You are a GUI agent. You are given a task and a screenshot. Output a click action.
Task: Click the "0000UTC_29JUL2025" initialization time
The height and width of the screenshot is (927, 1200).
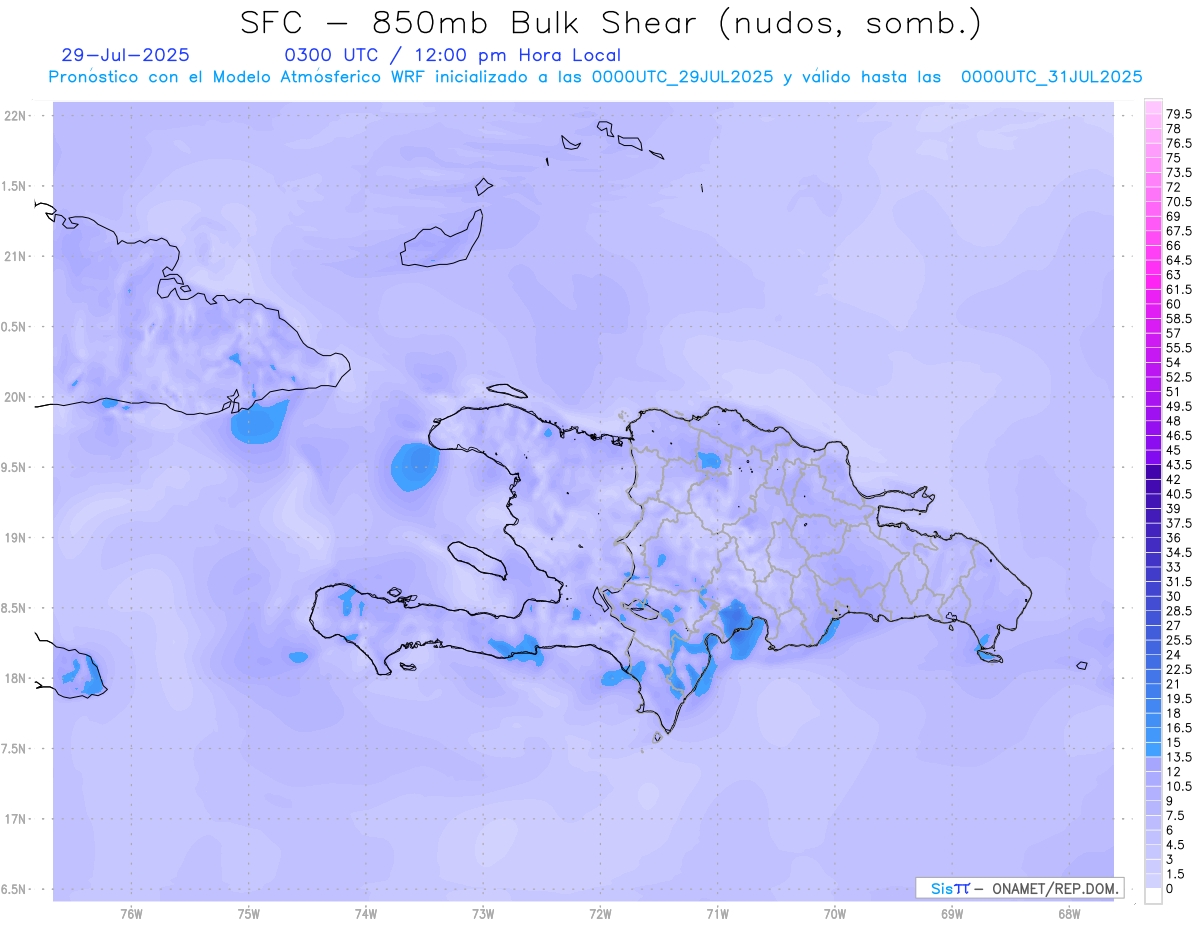pyautogui.click(x=682, y=77)
